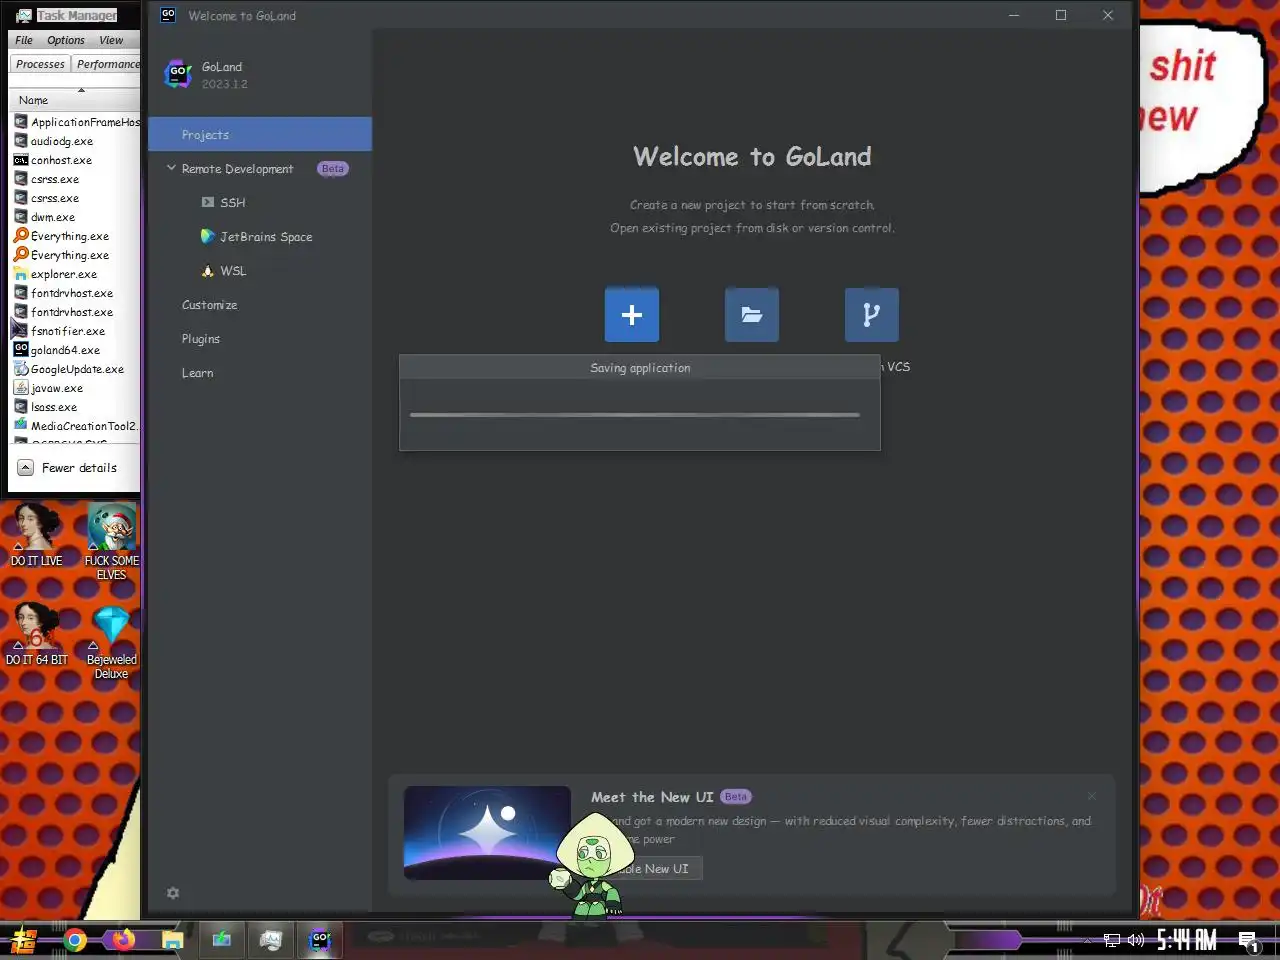Open Task Manager File menu
The width and height of the screenshot is (1280, 960).
[x=24, y=40]
